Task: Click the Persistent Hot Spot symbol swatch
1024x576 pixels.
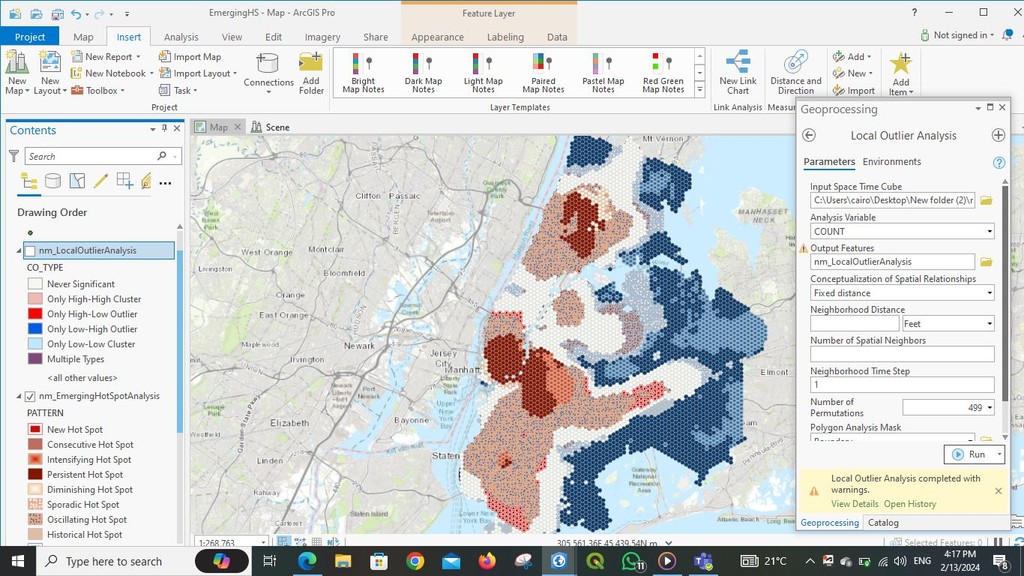Action: coord(35,475)
